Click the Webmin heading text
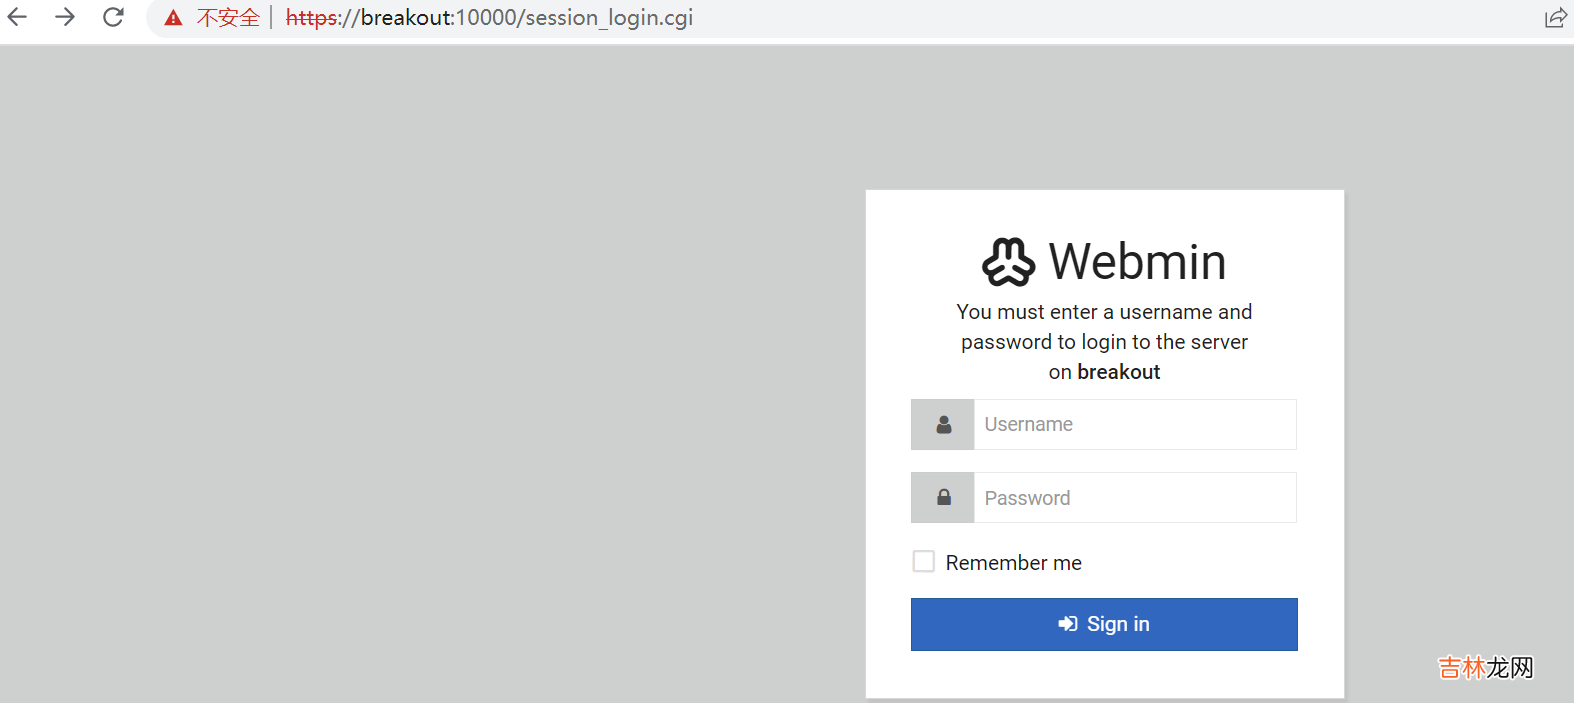 click(1137, 262)
